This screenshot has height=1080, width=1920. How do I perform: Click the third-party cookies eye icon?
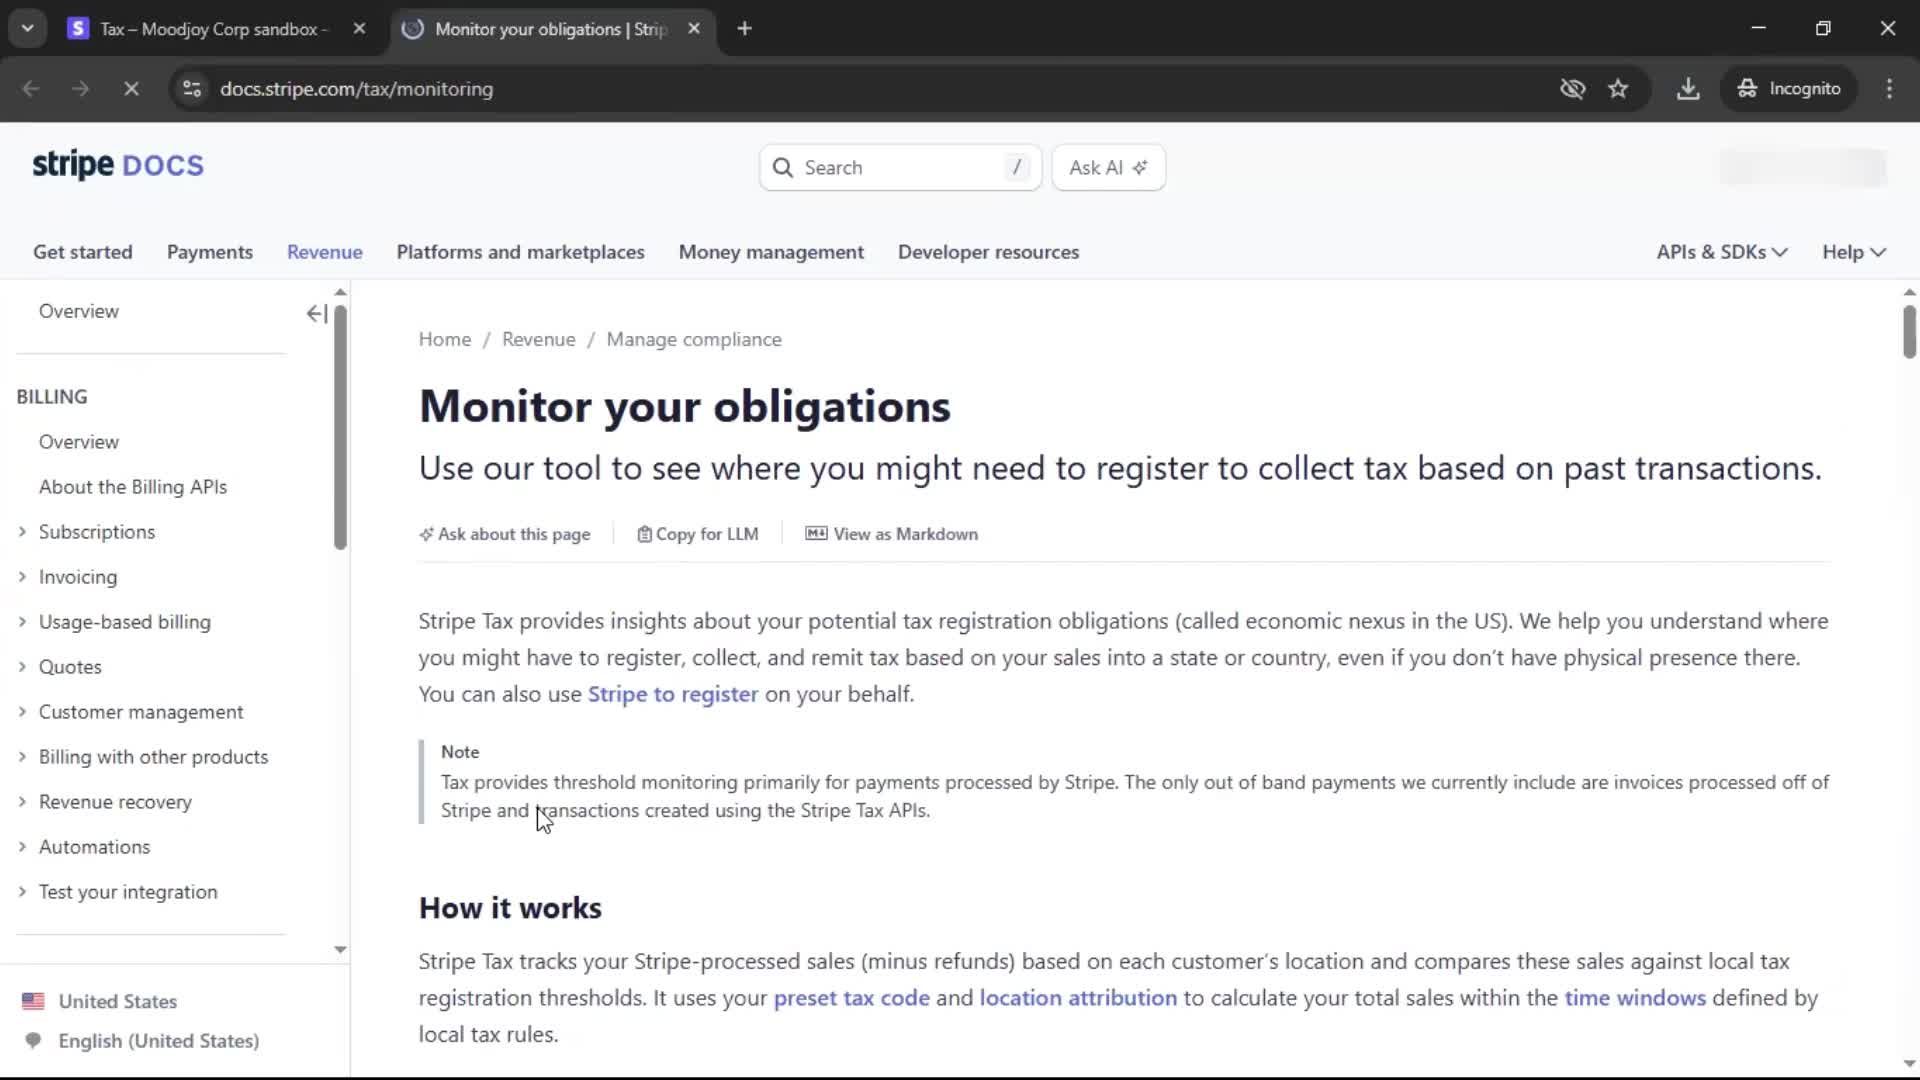[1572, 89]
